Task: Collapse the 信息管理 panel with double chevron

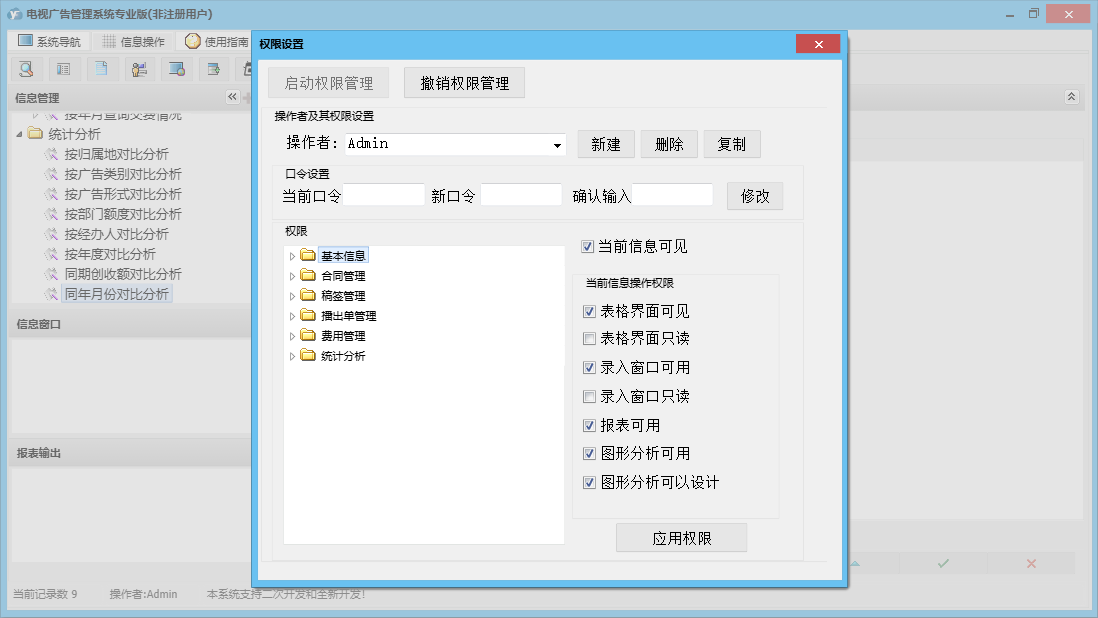Action: tap(232, 97)
